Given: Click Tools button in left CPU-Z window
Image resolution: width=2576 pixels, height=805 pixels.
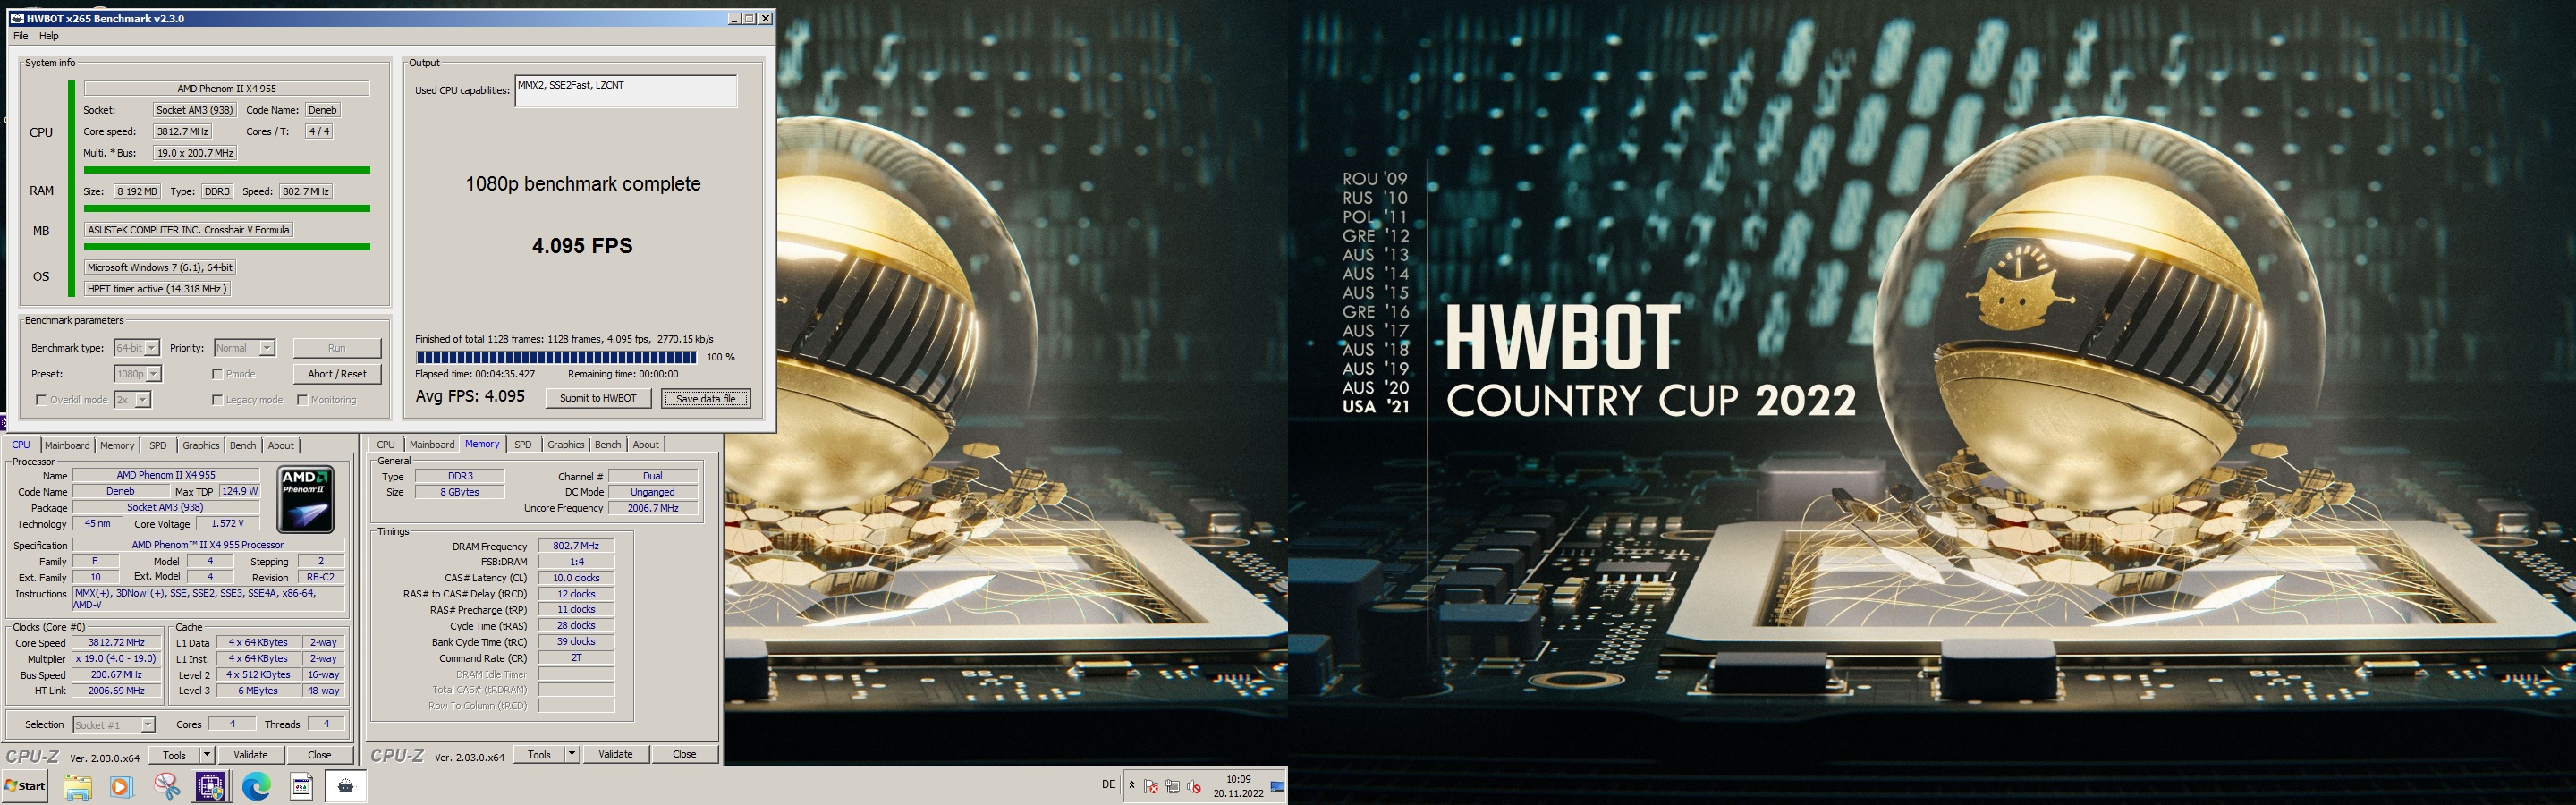Looking at the screenshot, I should pyautogui.click(x=175, y=755).
